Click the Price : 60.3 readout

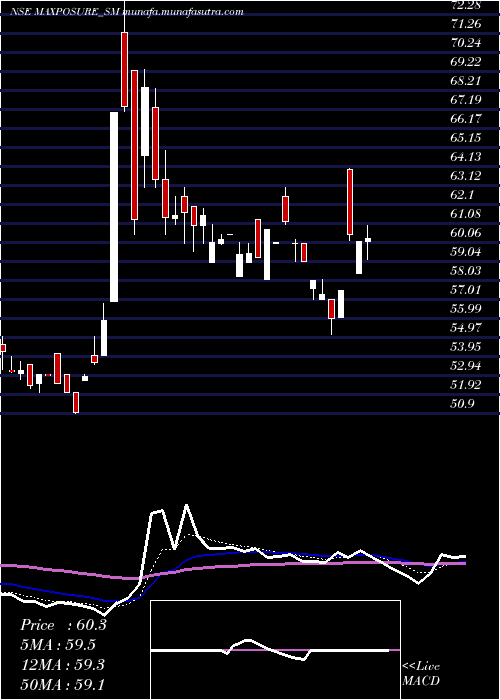tap(63, 625)
